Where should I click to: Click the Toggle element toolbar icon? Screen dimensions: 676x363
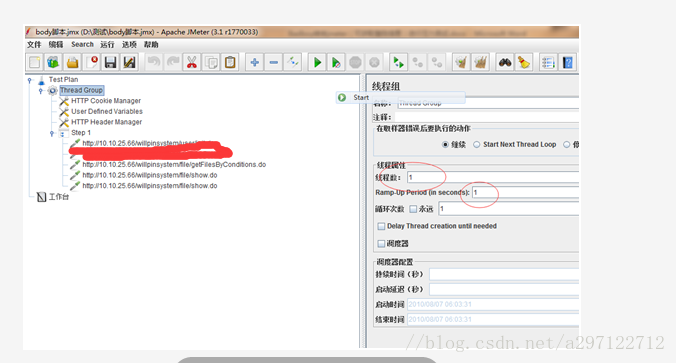293,63
